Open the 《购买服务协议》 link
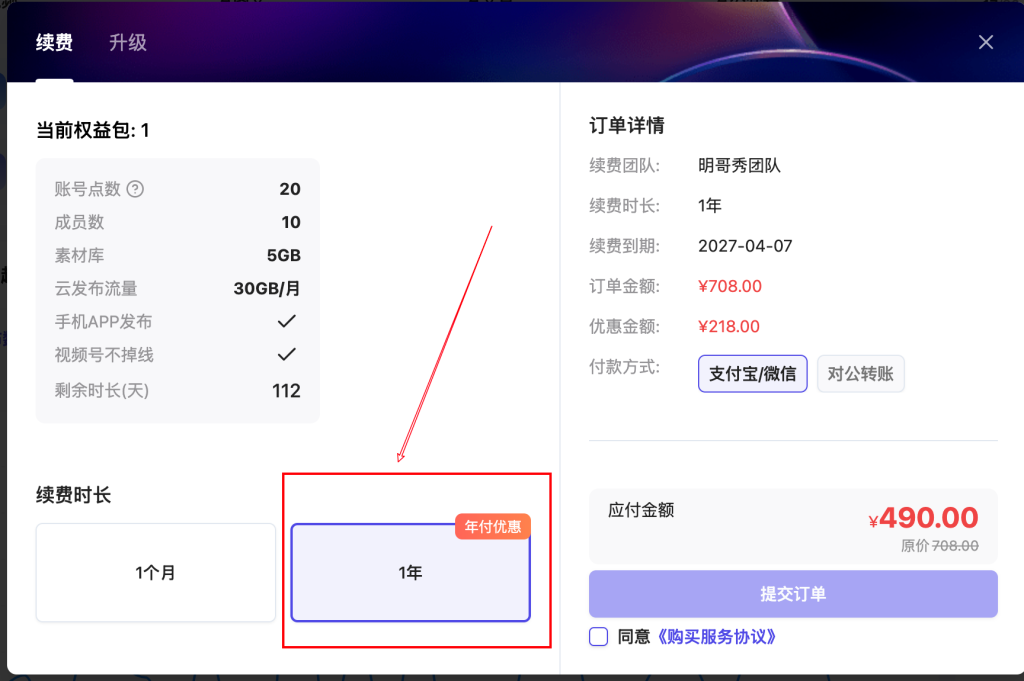This screenshot has width=1024, height=681. pyautogui.click(x=716, y=636)
